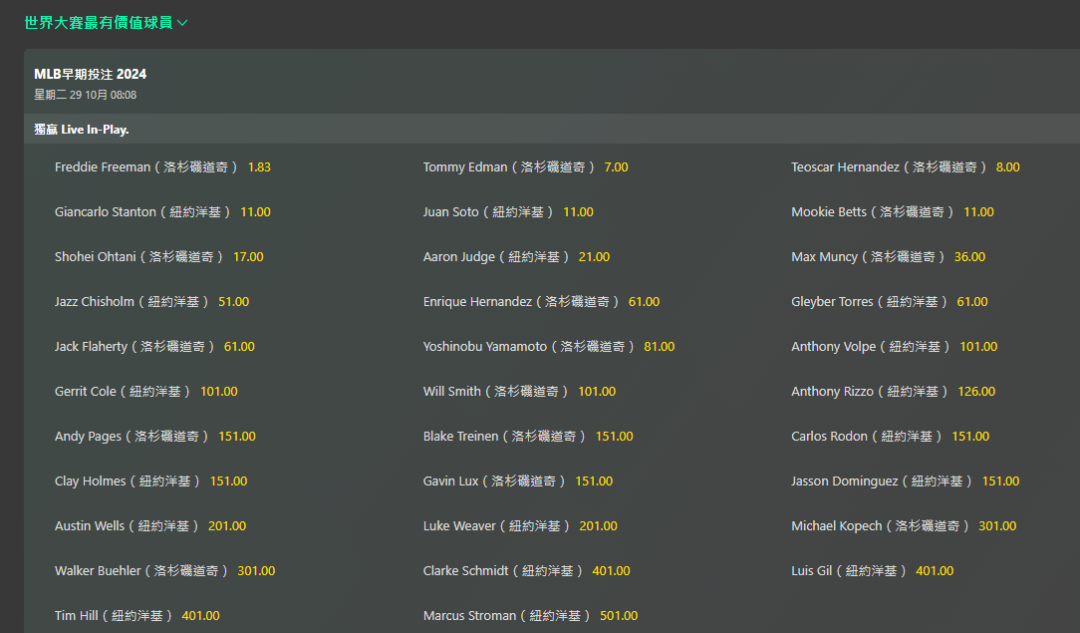Add Austin Wells at 201.00
The width and height of the screenshot is (1080, 633).
pyautogui.click(x=150, y=525)
